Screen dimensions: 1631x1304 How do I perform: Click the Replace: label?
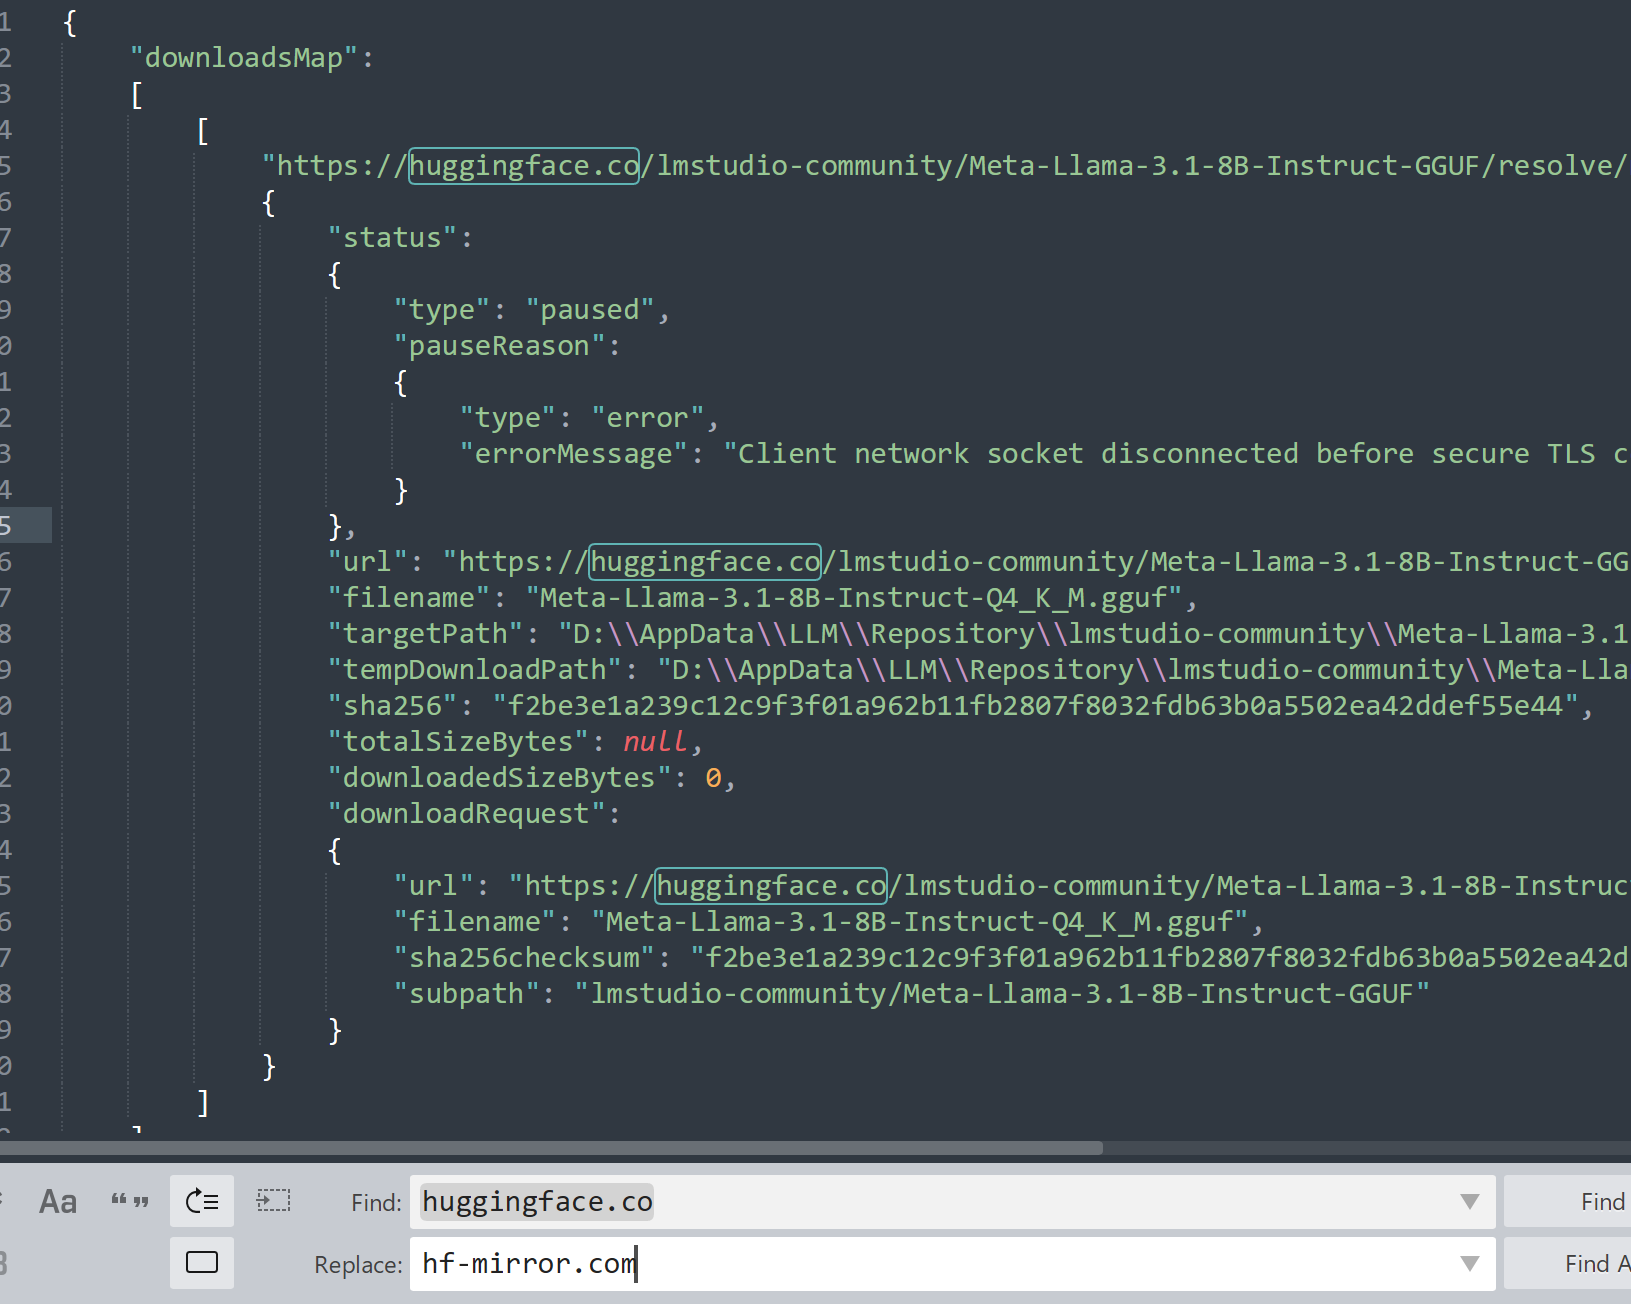[x=358, y=1265]
